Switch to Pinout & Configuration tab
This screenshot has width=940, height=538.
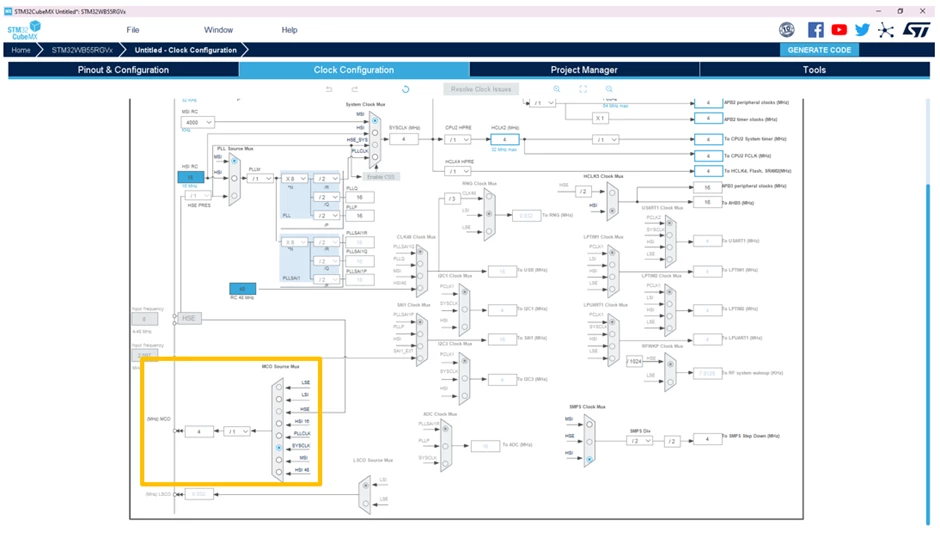[123, 70]
